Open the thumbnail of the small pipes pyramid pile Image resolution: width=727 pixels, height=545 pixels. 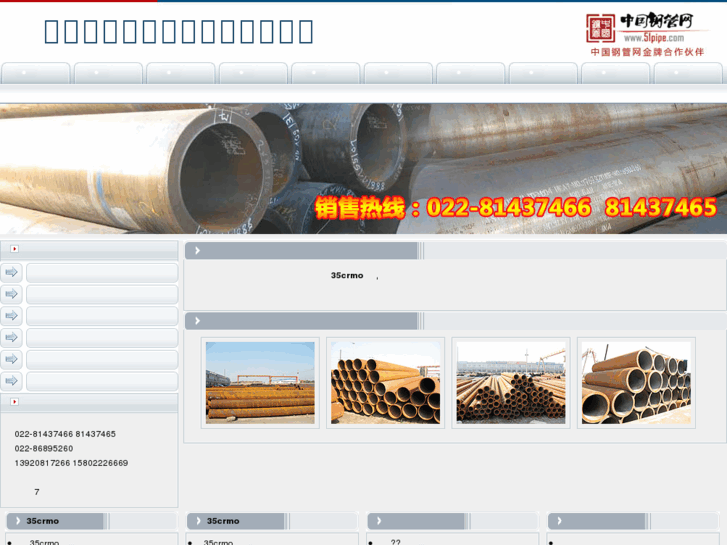pos(511,383)
